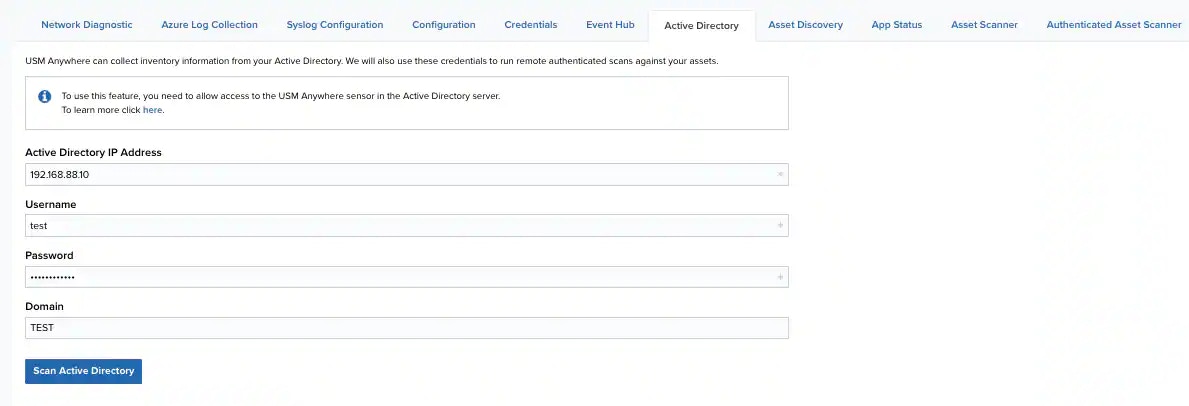Image resolution: width=1189 pixels, height=406 pixels.
Task: Click the asterisk icon in Username field
Action: pyautogui.click(x=780, y=225)
